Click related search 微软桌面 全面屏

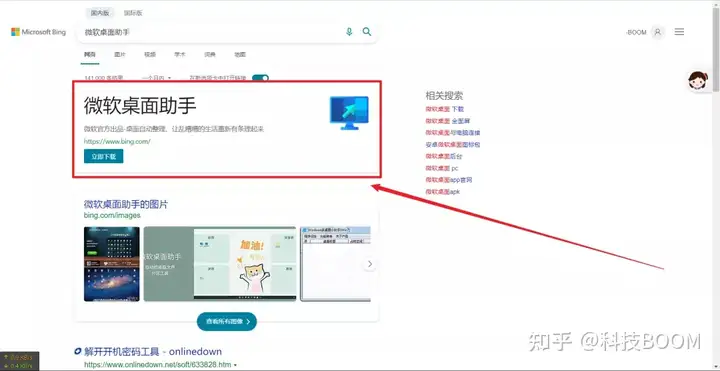448,121
